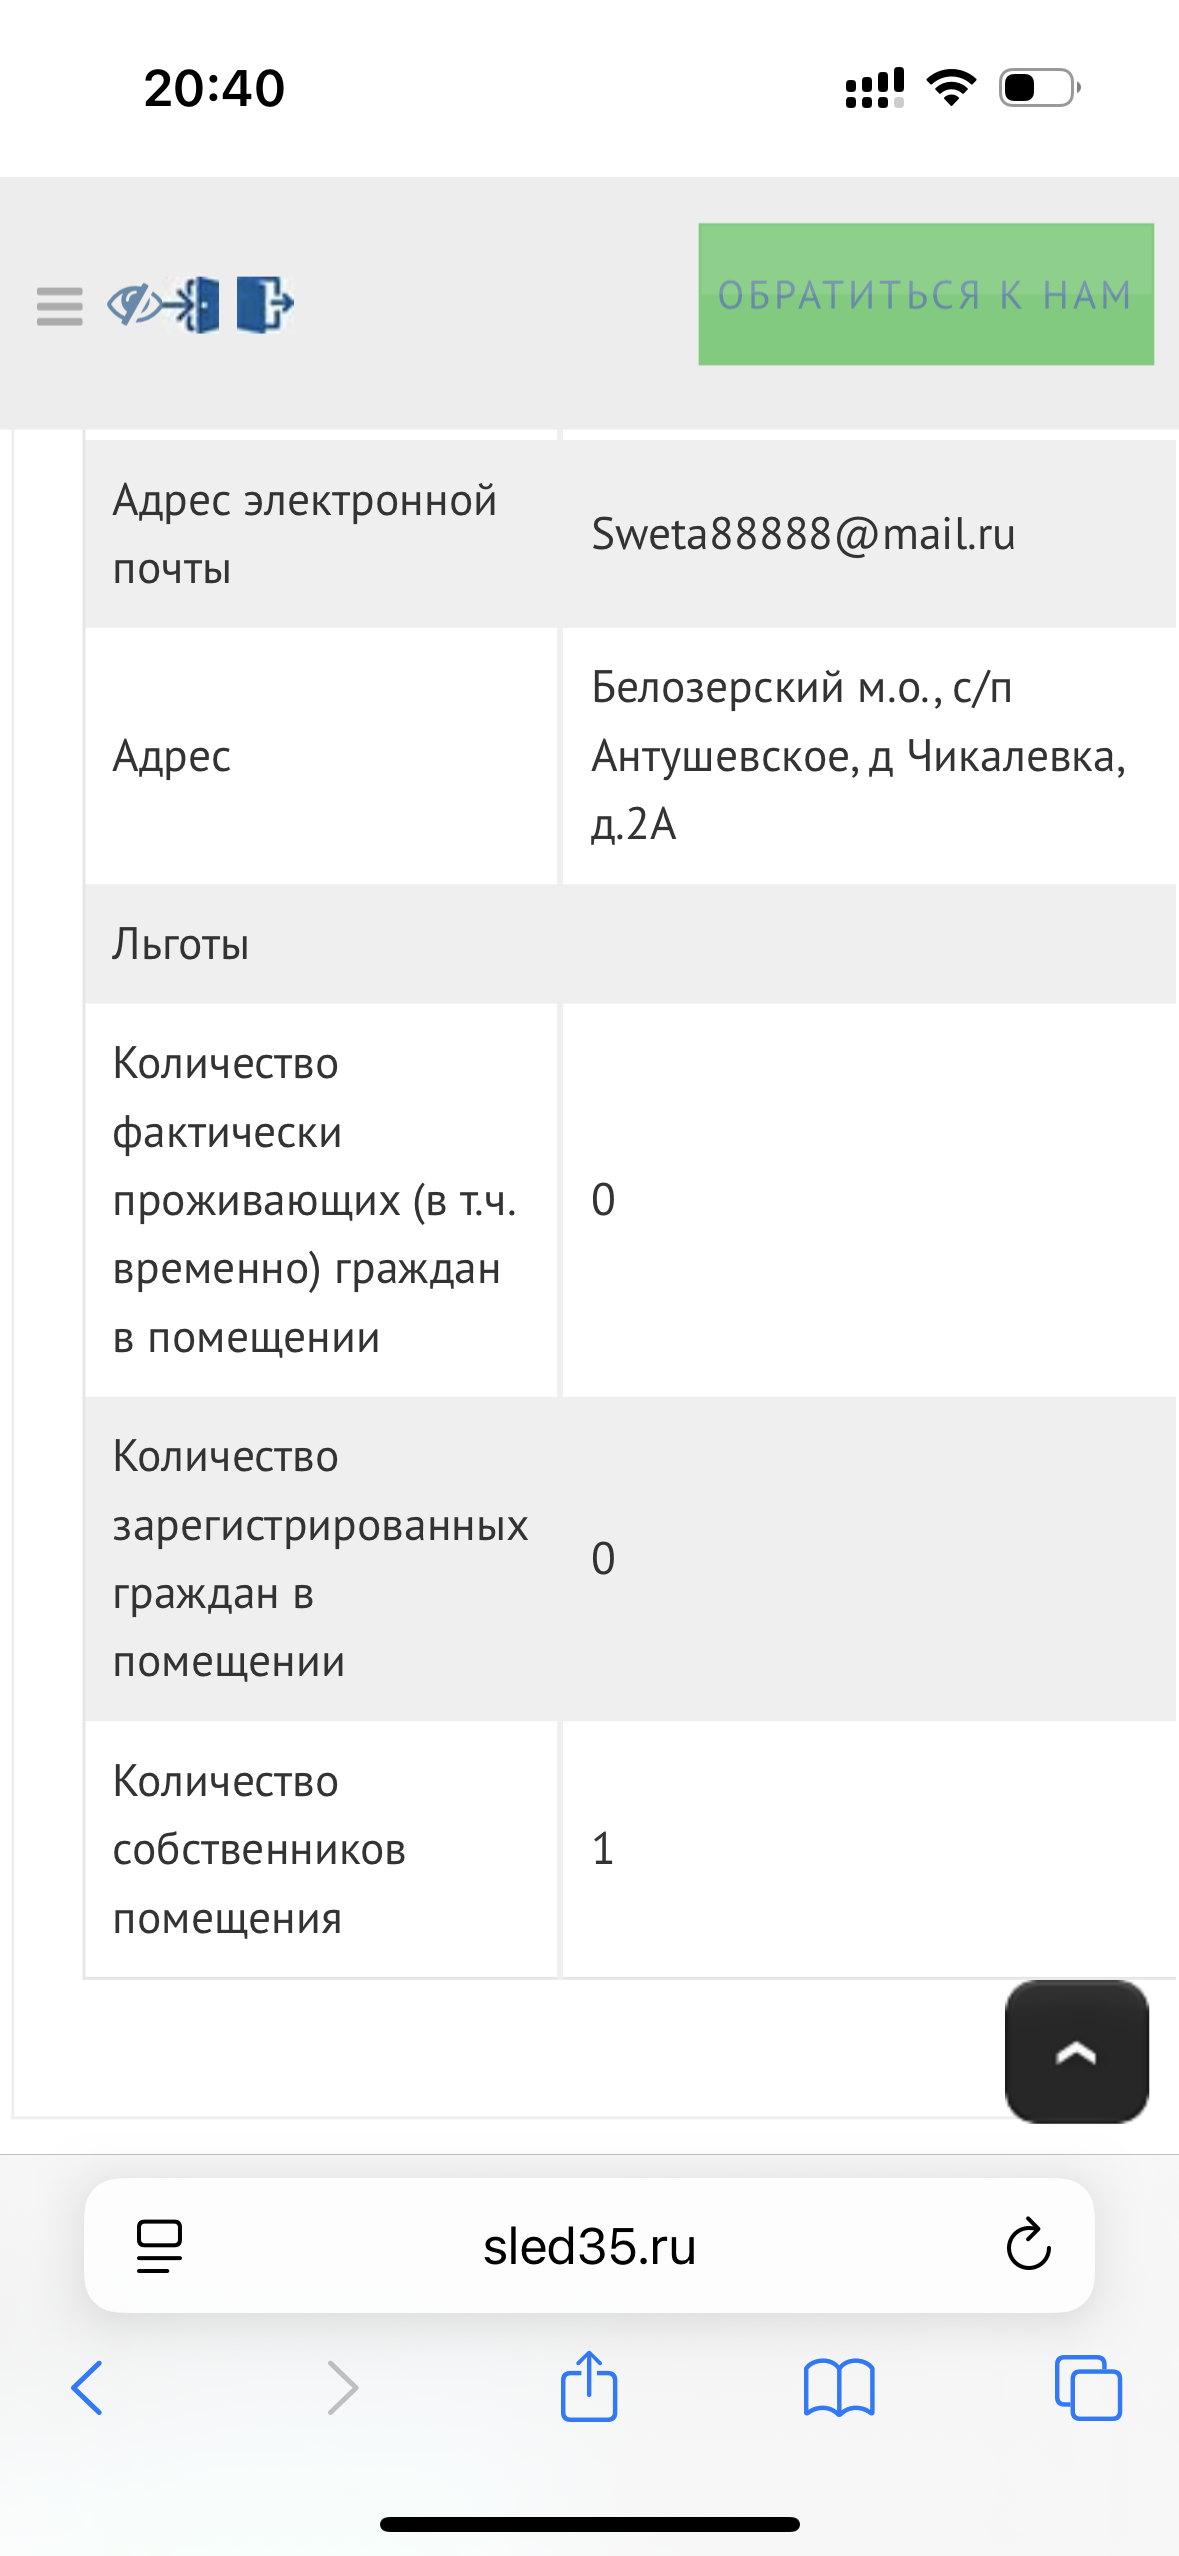Go back to the previous page
The image size is (1179, 2556).
[x=88, y=2388]
